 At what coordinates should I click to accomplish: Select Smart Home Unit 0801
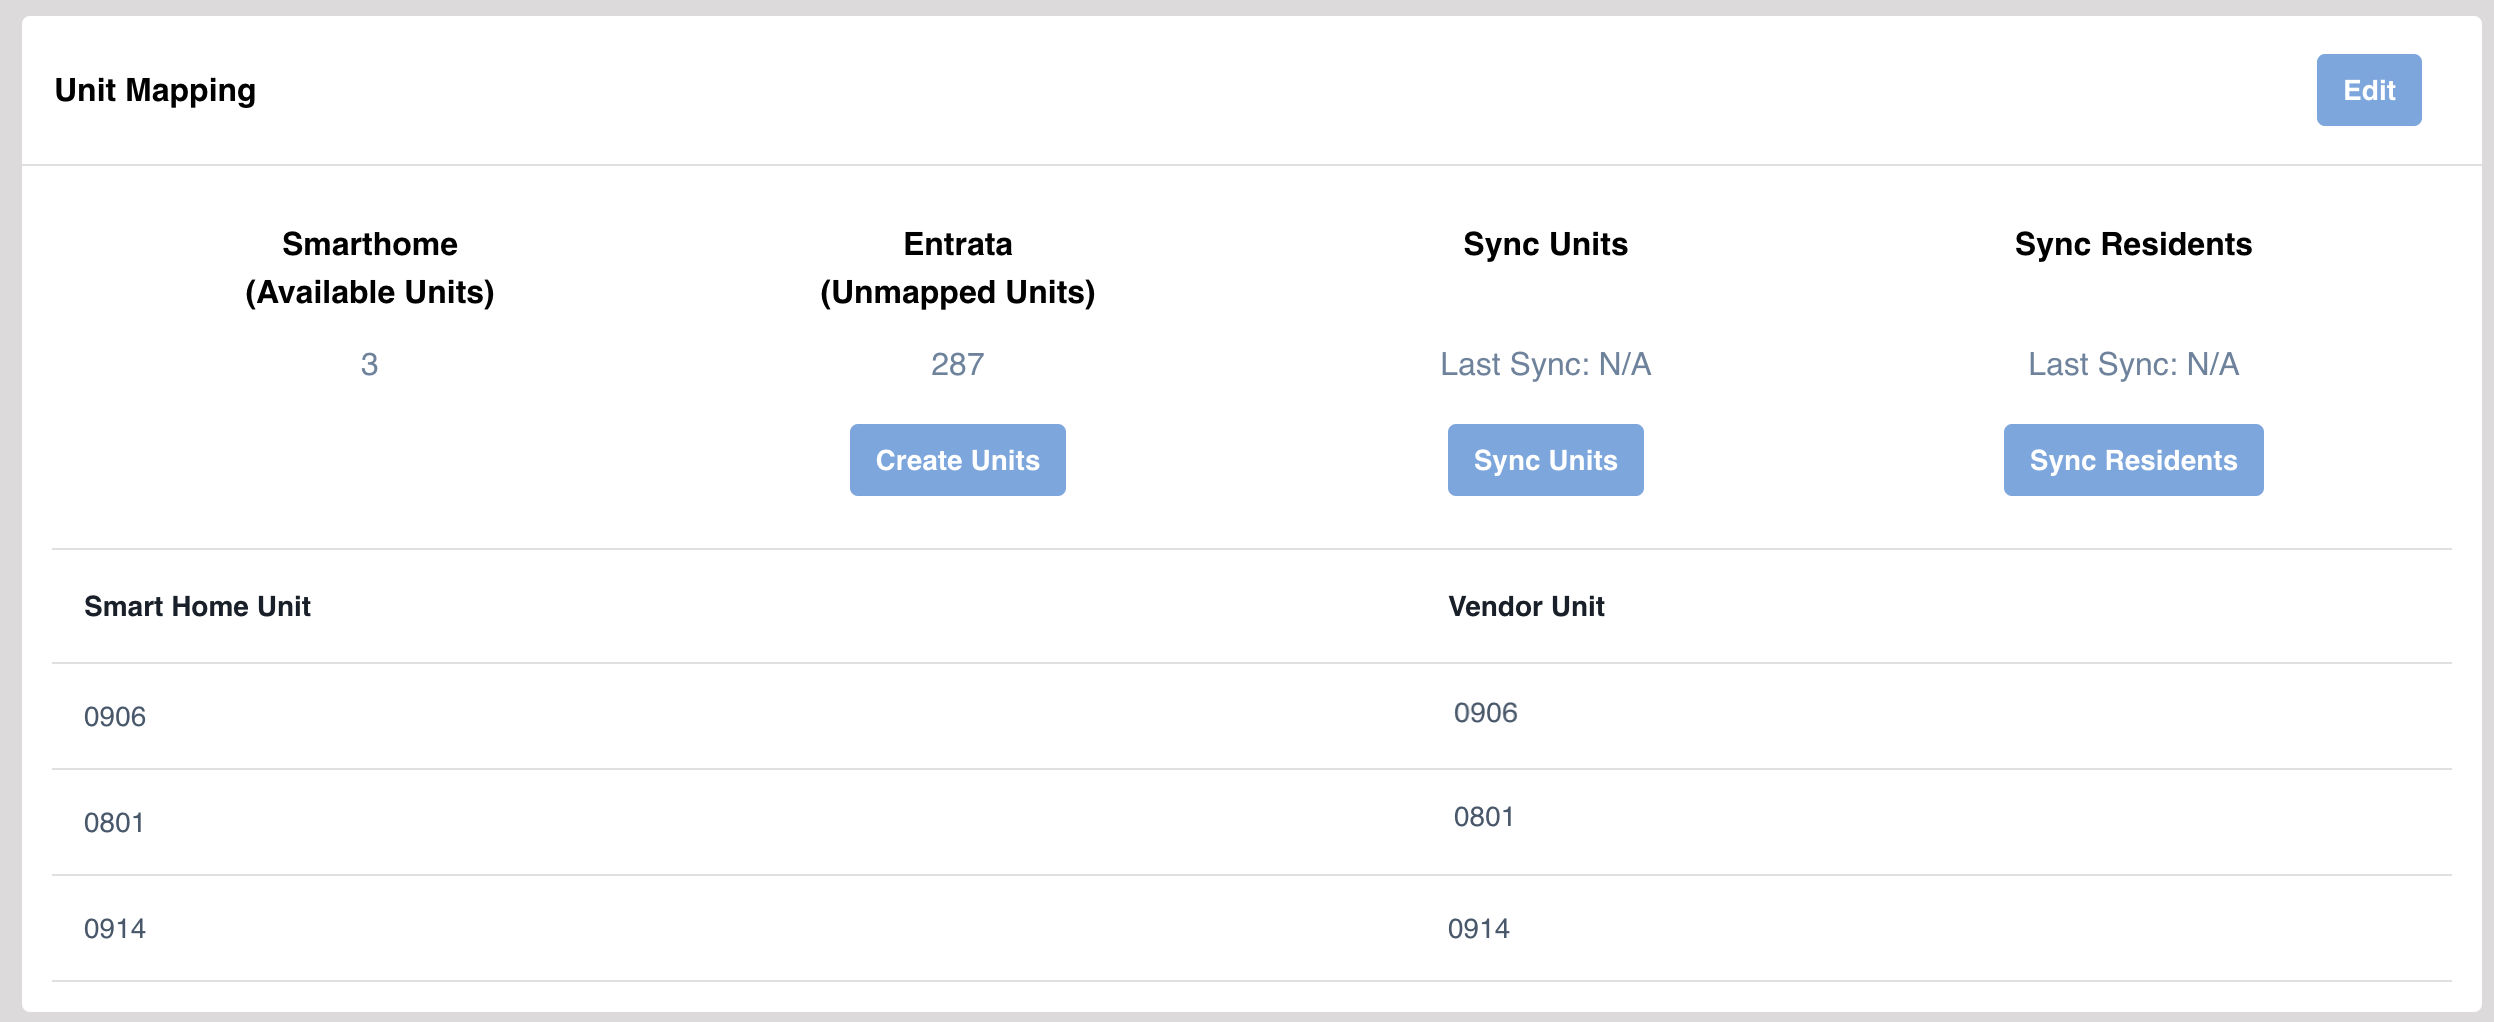click(x=114, y=822)
